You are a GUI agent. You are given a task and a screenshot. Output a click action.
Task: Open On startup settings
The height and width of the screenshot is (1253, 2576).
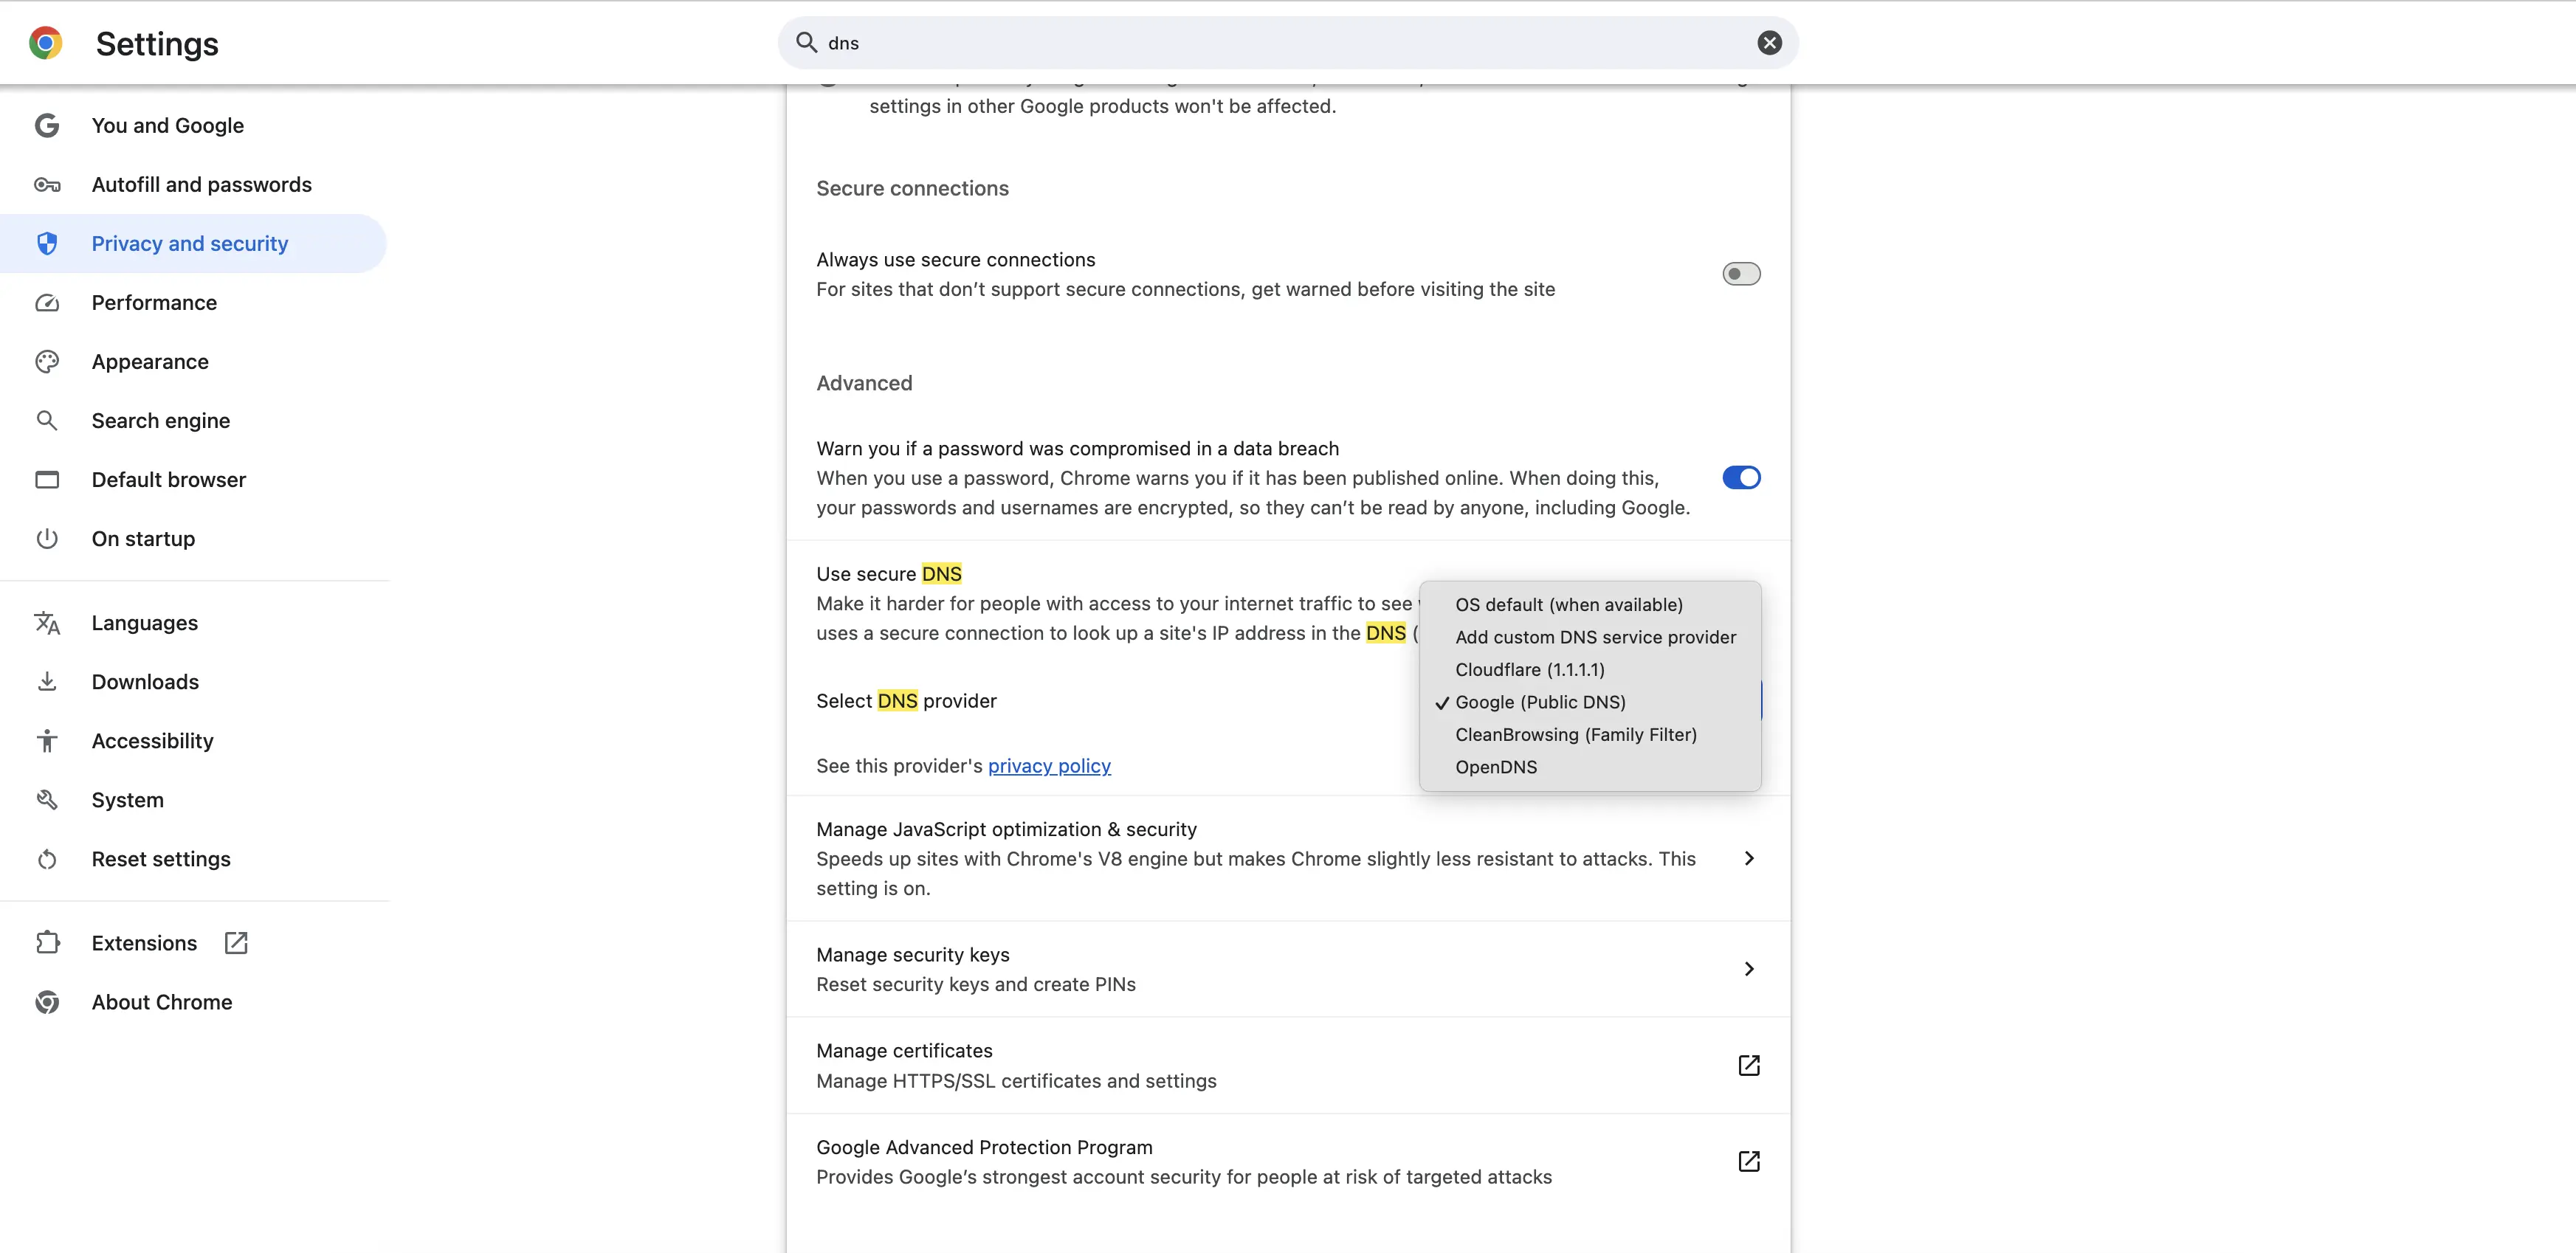193,539
